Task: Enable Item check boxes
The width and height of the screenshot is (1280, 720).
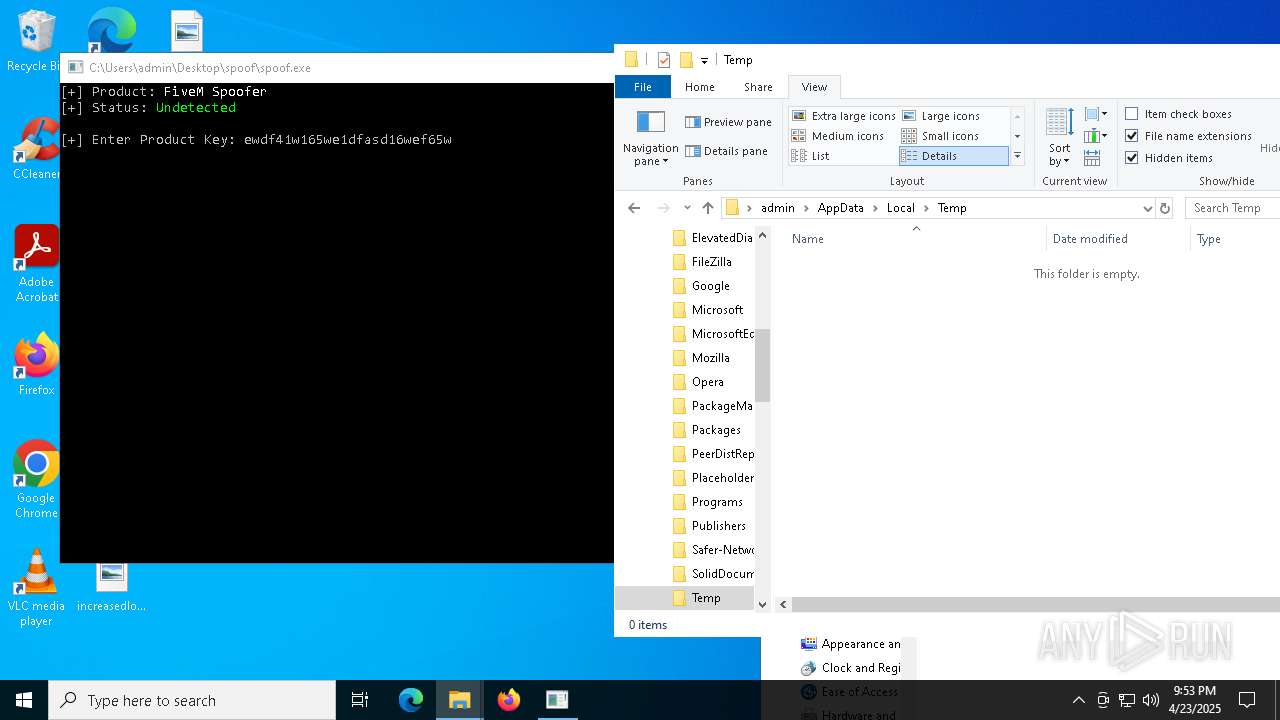Action: click(x=1178, y=114)
